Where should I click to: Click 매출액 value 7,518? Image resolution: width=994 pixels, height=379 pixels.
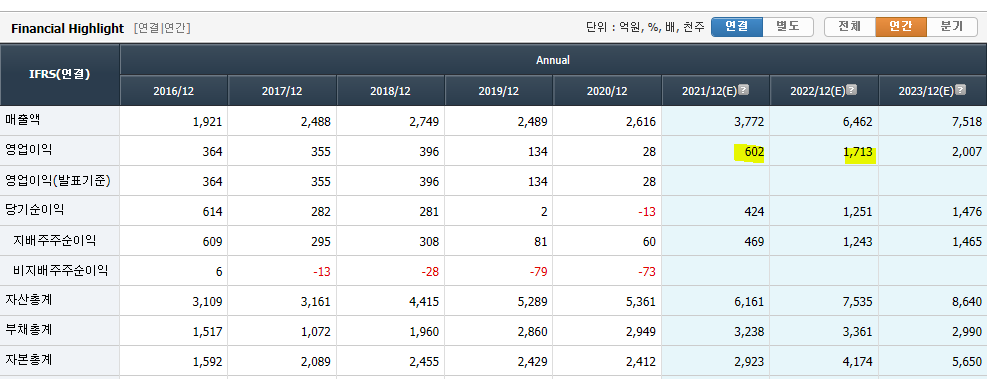(x=967, y=122)
